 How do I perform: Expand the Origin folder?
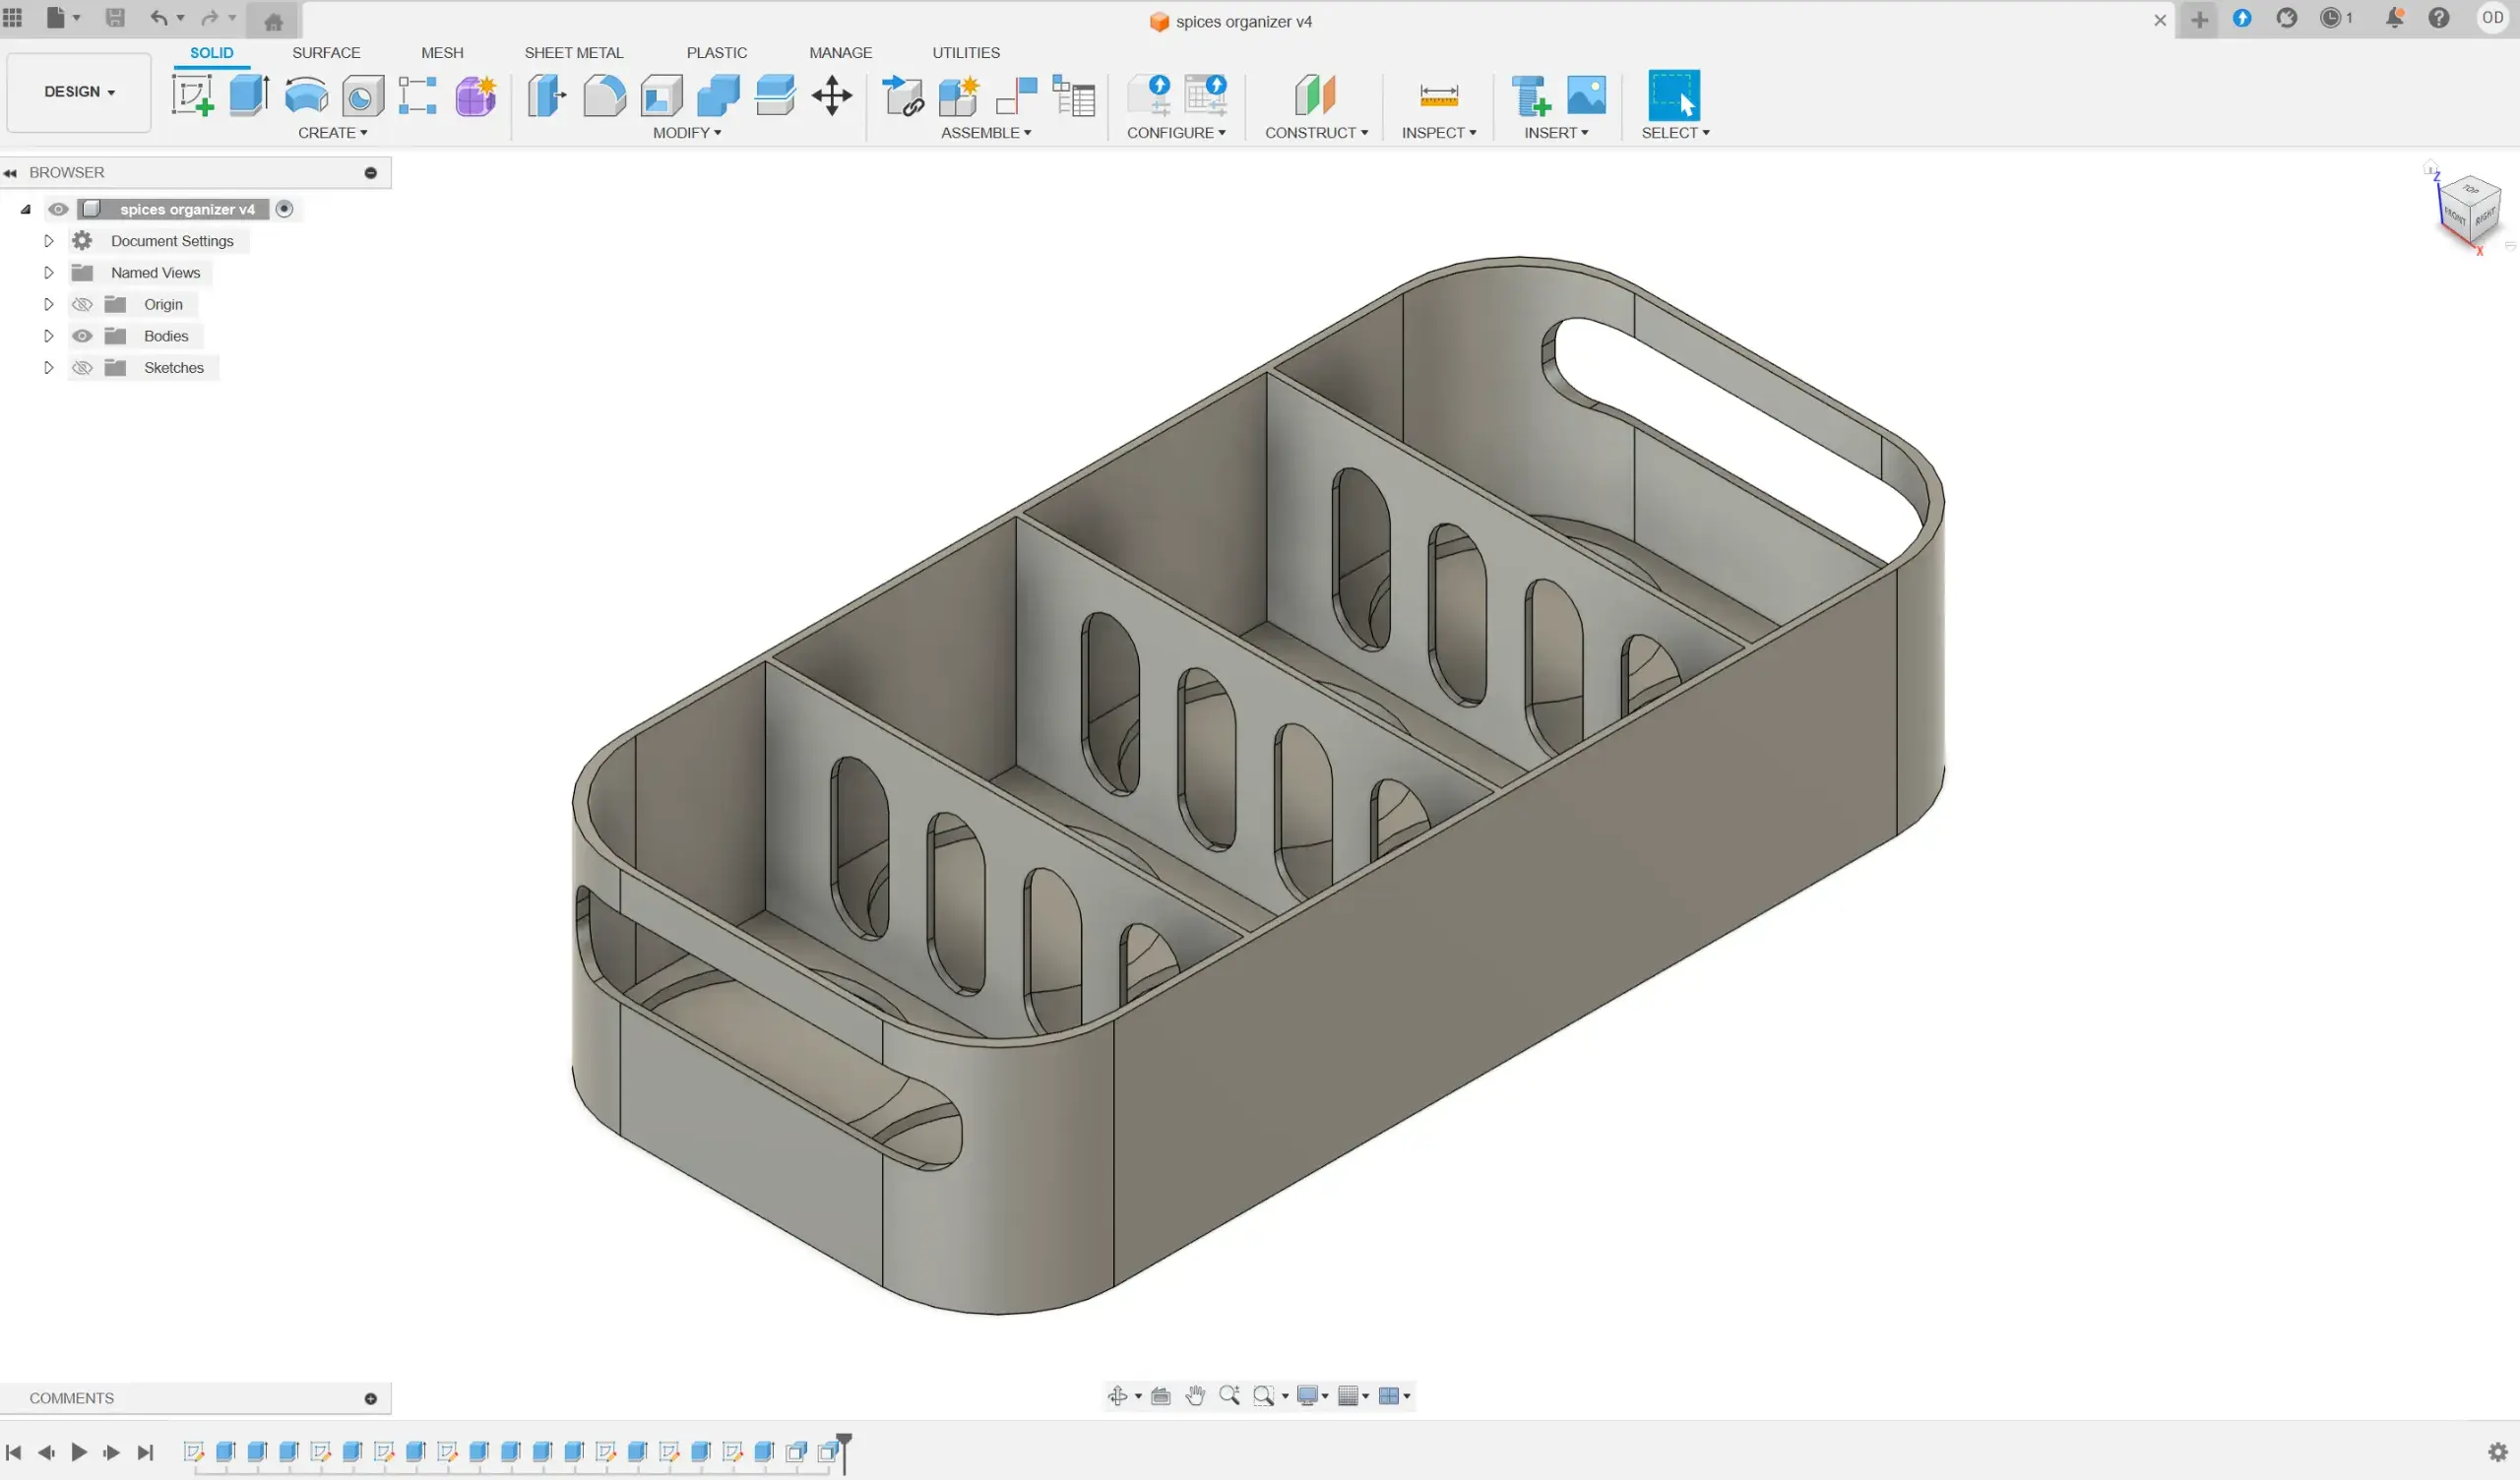(48, 304)
